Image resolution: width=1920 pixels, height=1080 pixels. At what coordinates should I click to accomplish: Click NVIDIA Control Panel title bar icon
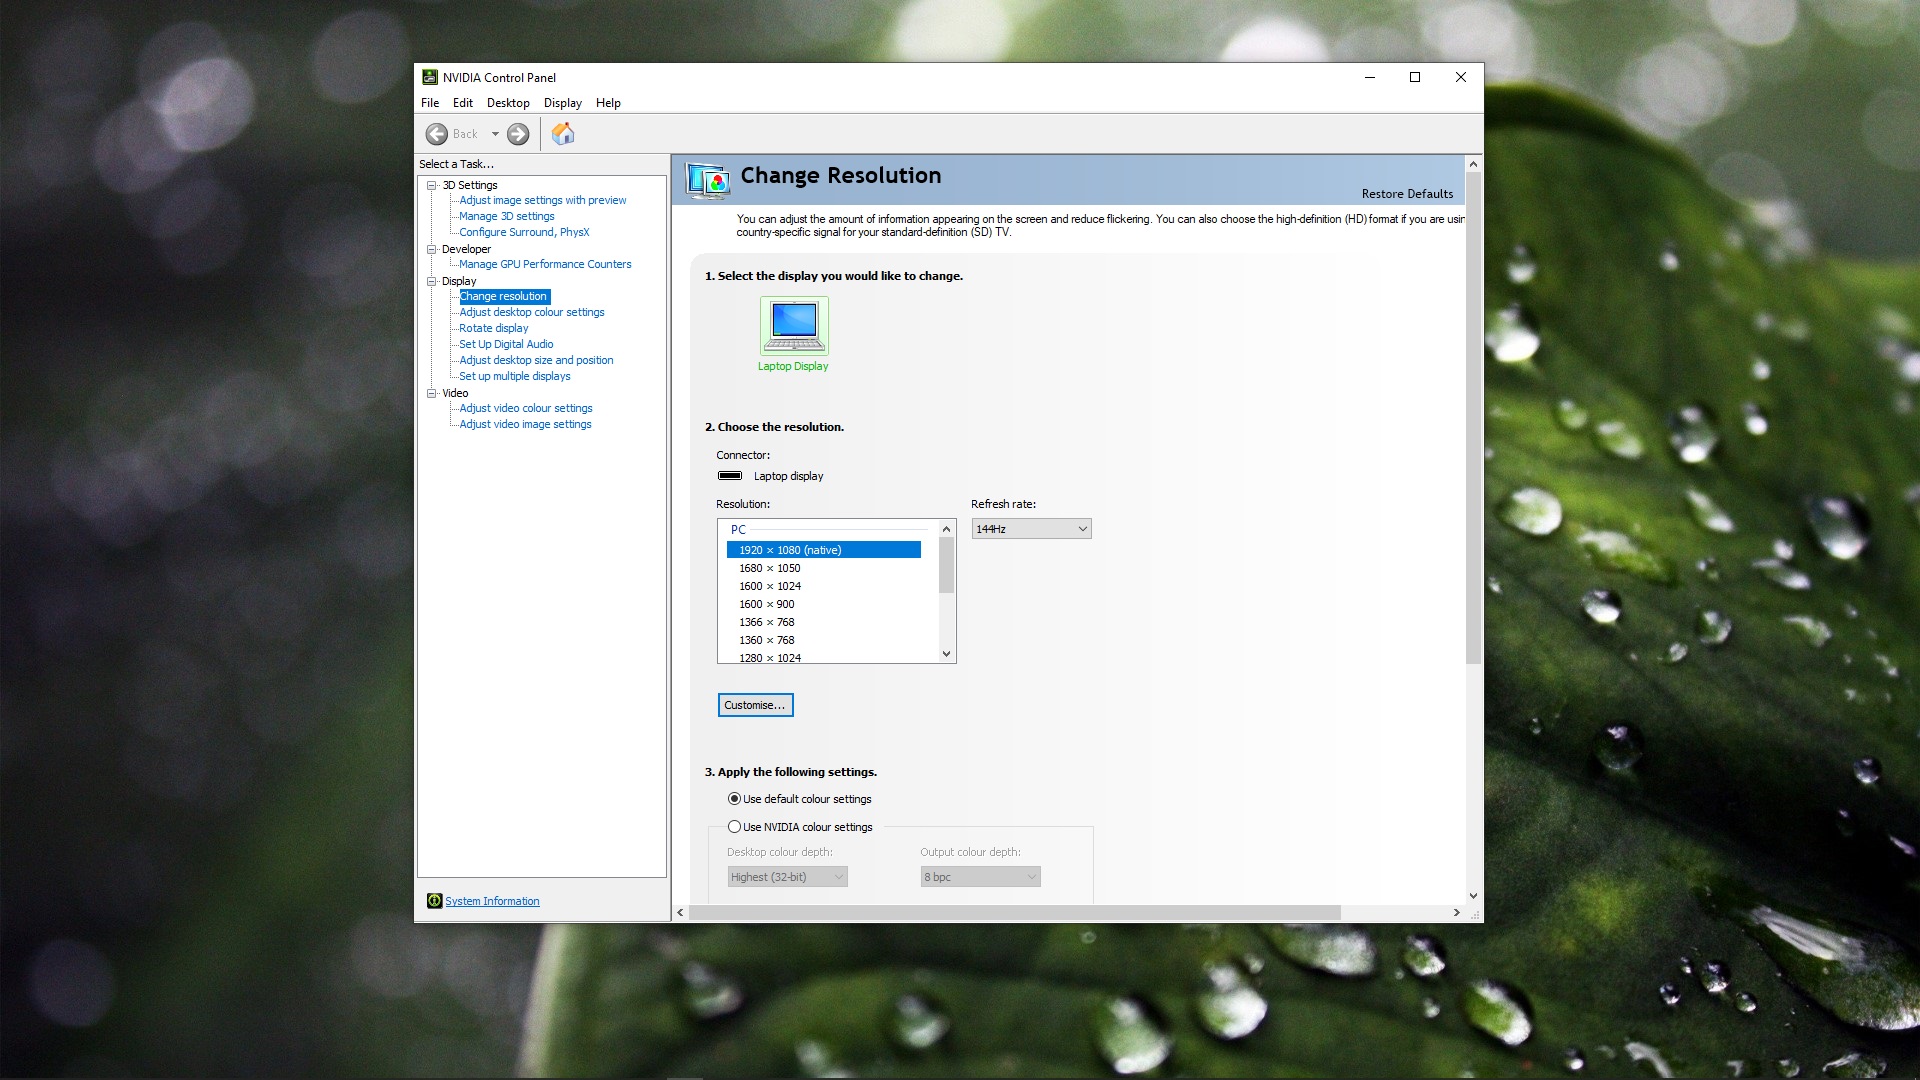coord(430,77)
